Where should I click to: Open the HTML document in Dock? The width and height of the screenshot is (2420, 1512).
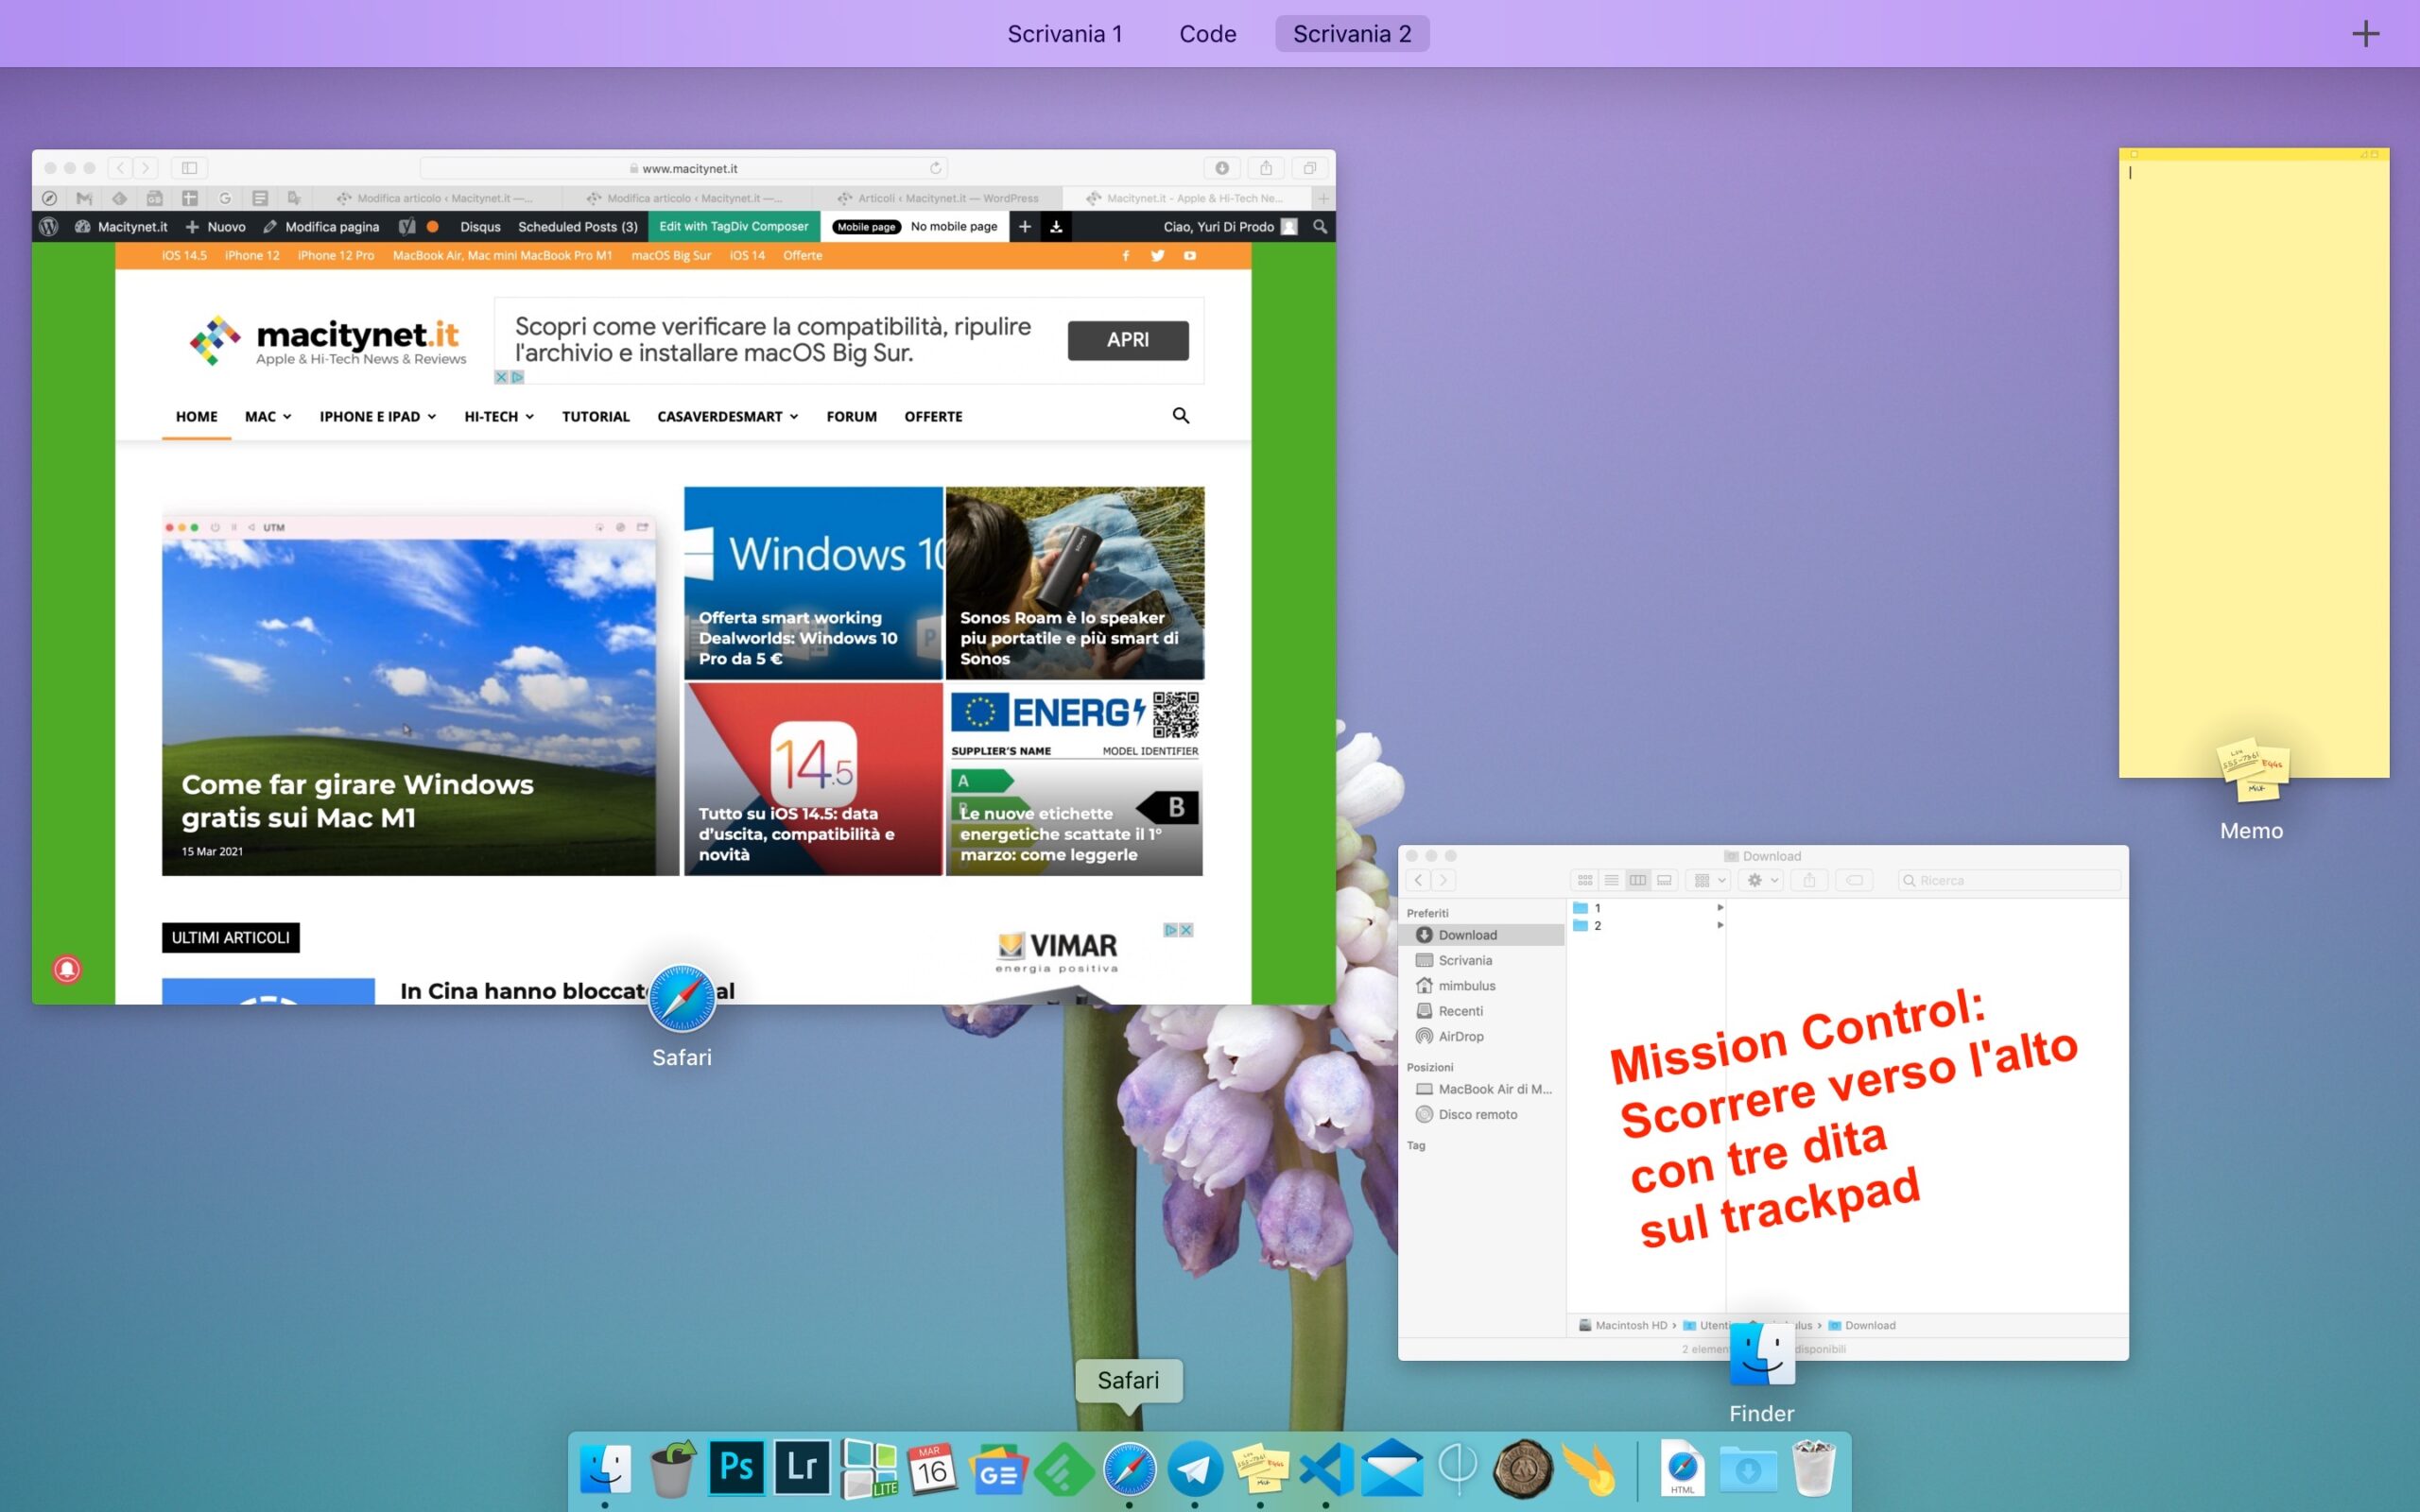(1682, 1468)
